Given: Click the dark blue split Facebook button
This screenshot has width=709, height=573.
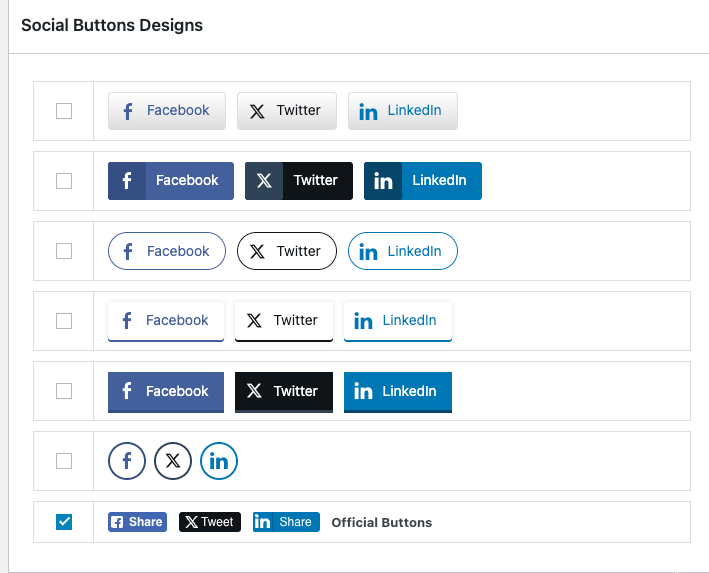Looking at the screenshot, I should [x=171, y=181].
